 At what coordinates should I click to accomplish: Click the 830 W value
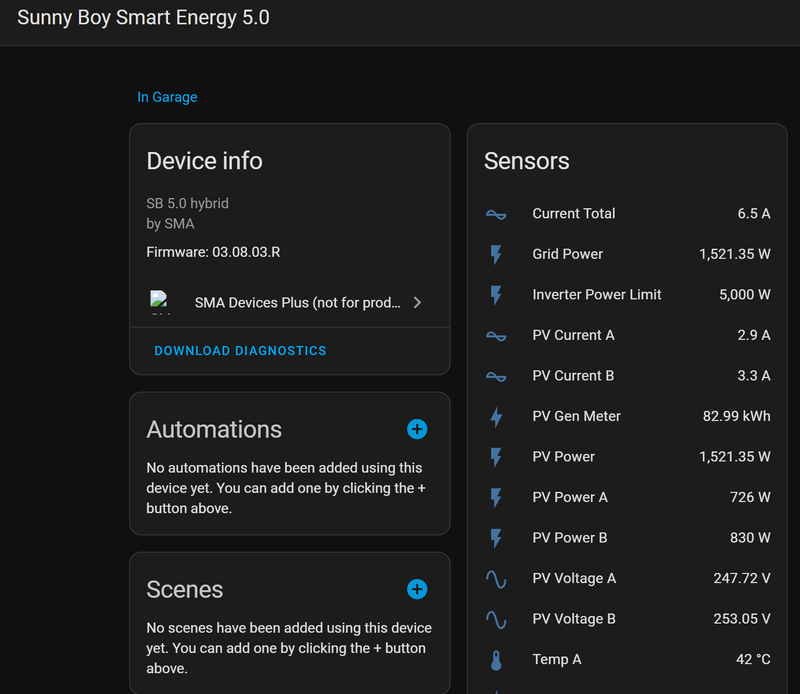point(750,538)
